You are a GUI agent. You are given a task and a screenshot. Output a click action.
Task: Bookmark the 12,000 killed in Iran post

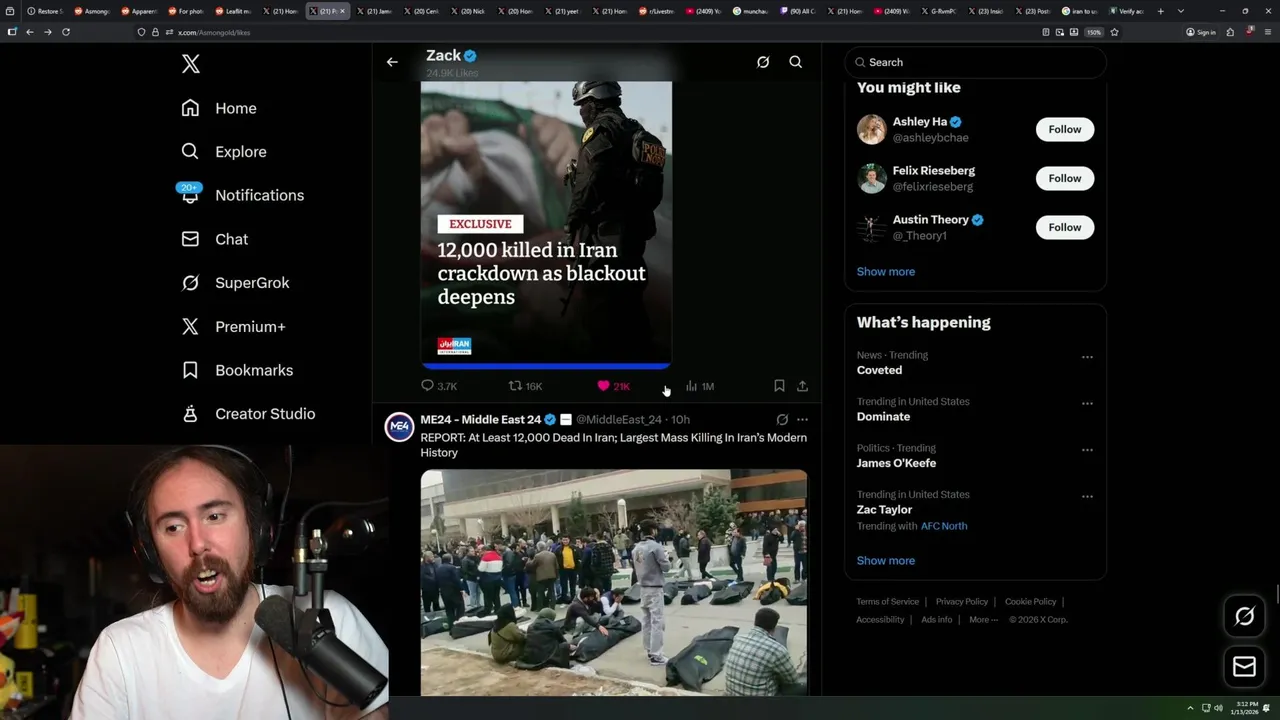[779, 386]
